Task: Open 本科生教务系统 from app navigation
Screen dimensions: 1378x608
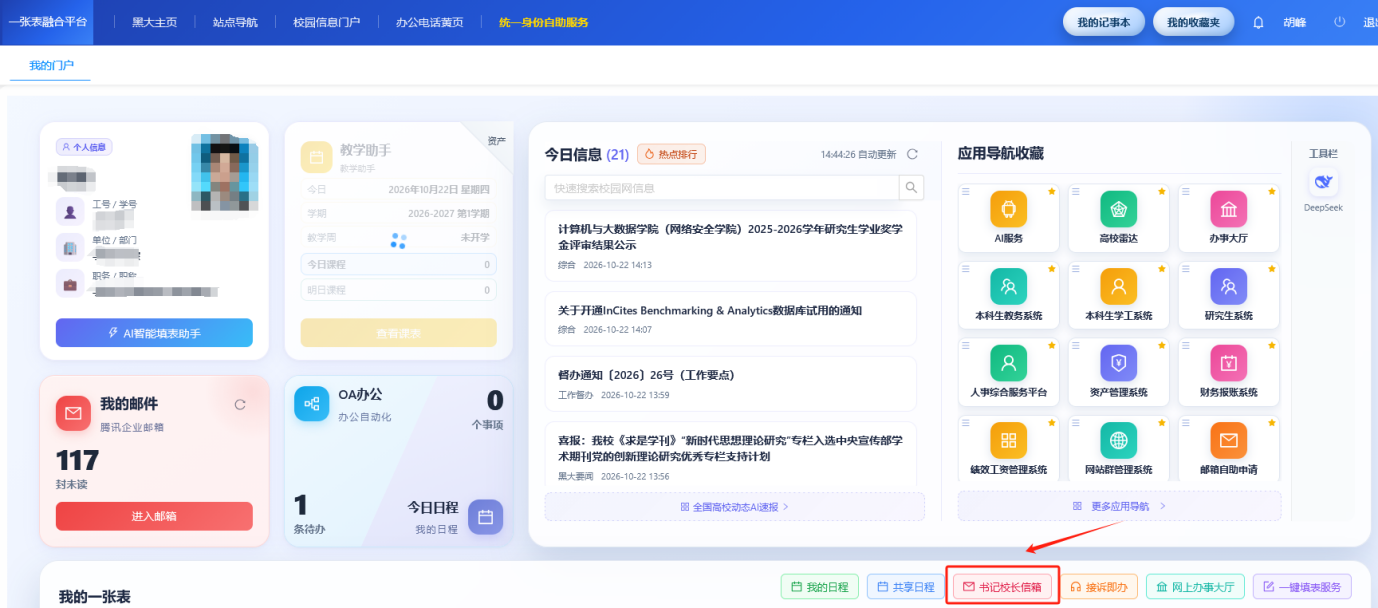Action: 1008,287
